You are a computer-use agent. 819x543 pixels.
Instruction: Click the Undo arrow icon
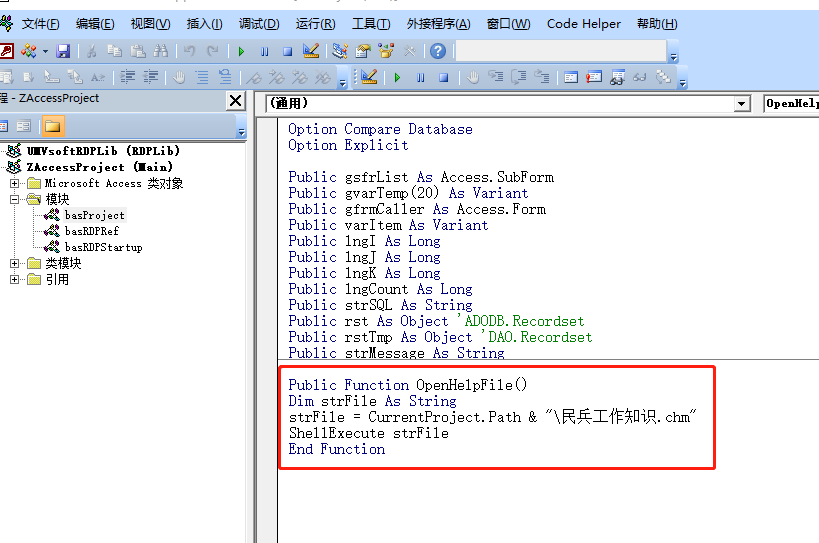point(190,51)
